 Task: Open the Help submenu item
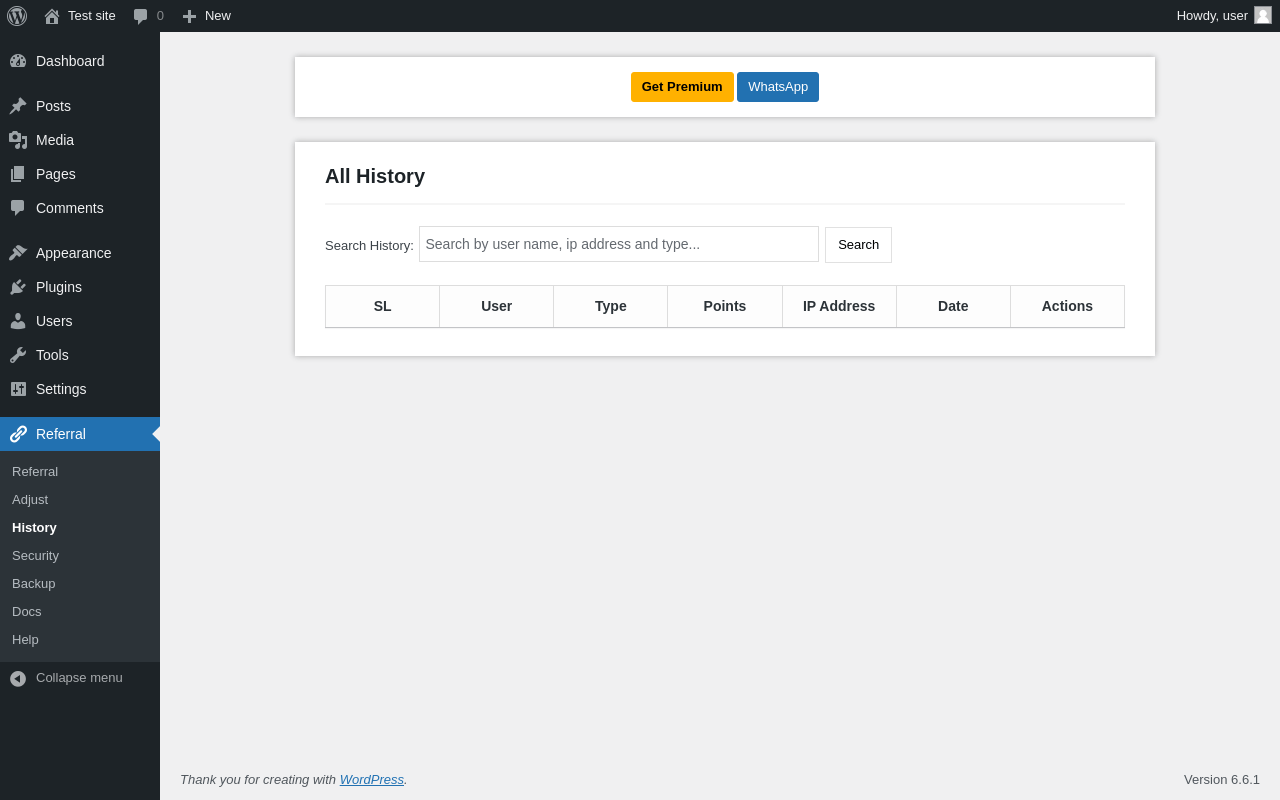25,639
